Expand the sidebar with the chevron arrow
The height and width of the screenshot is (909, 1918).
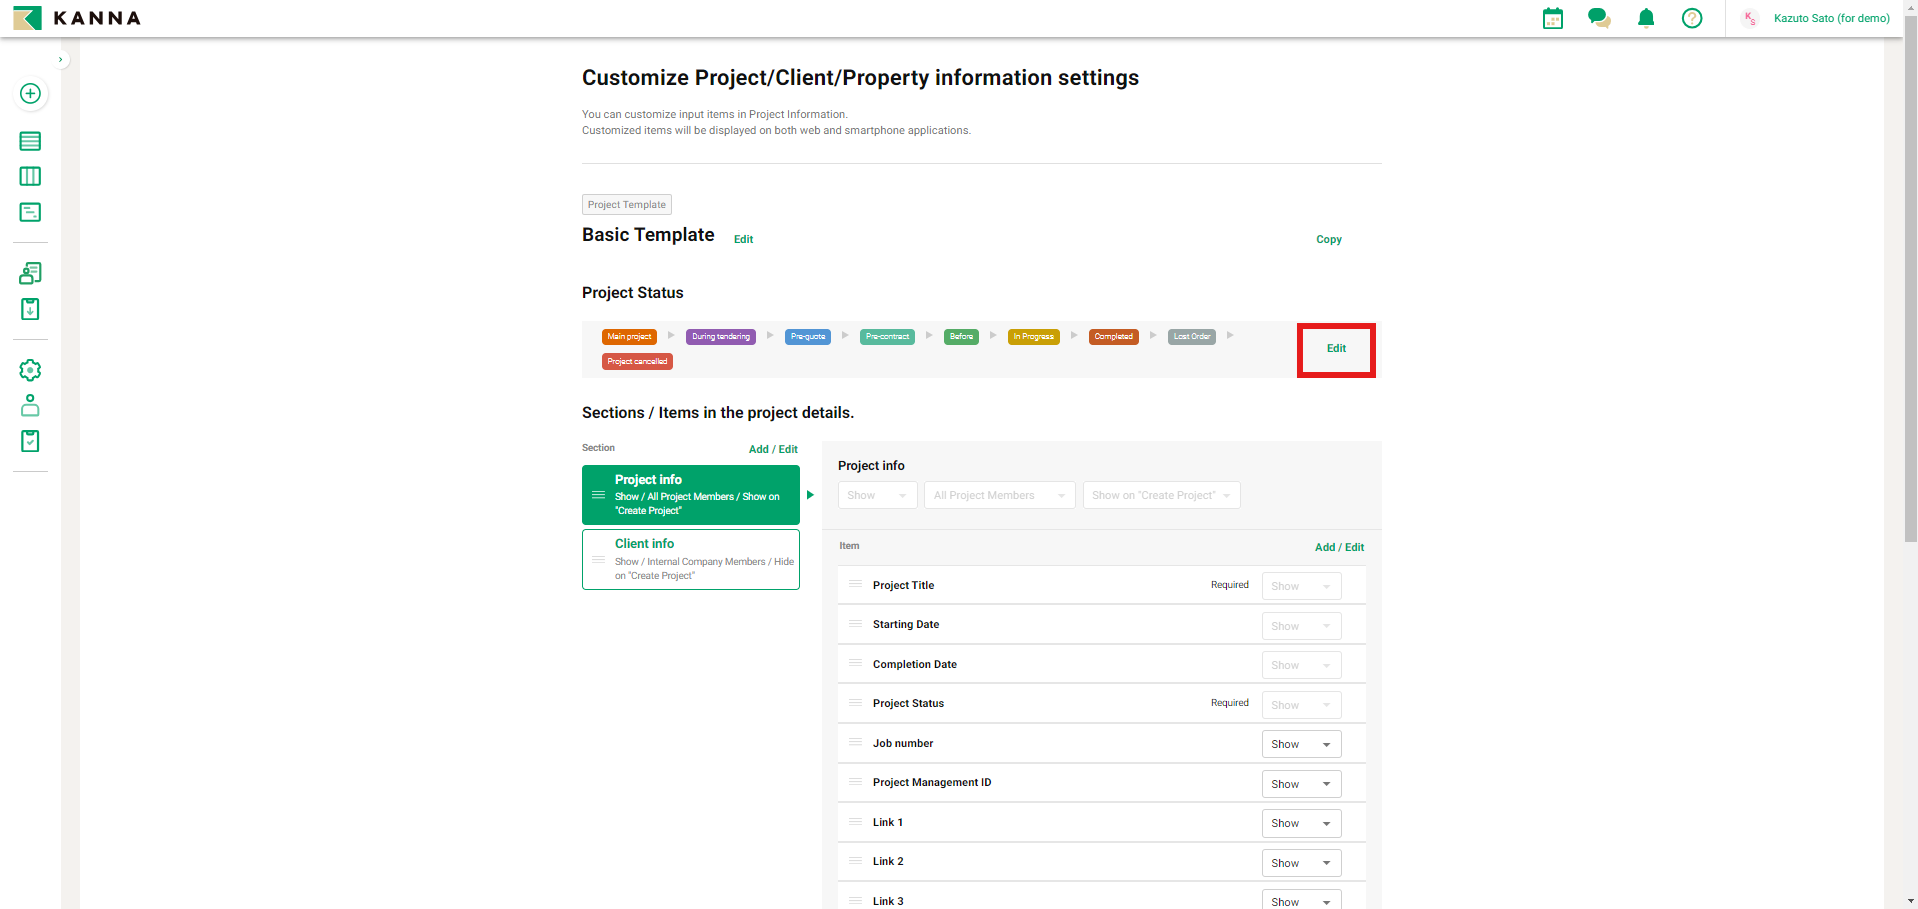pos(61,60)
